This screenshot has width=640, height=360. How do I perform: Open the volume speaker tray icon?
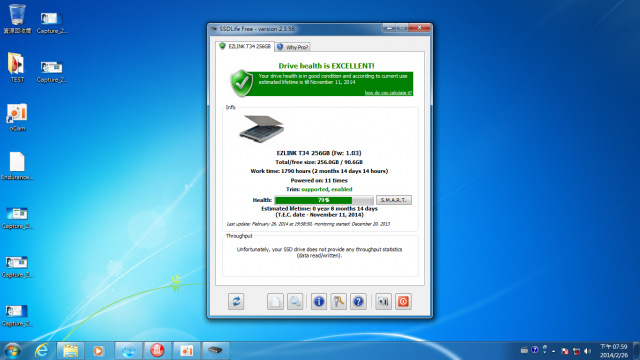coord(587,351)
